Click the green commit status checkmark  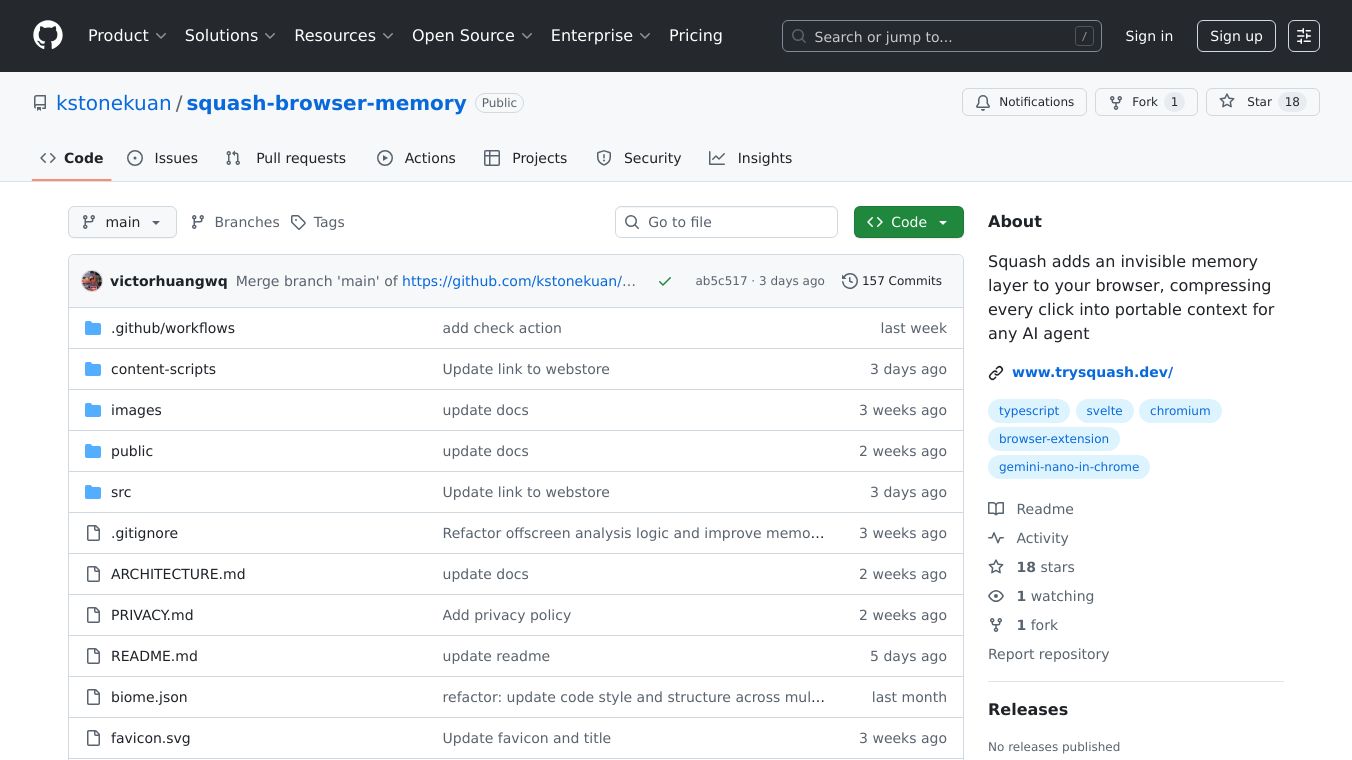click(665, 281)
